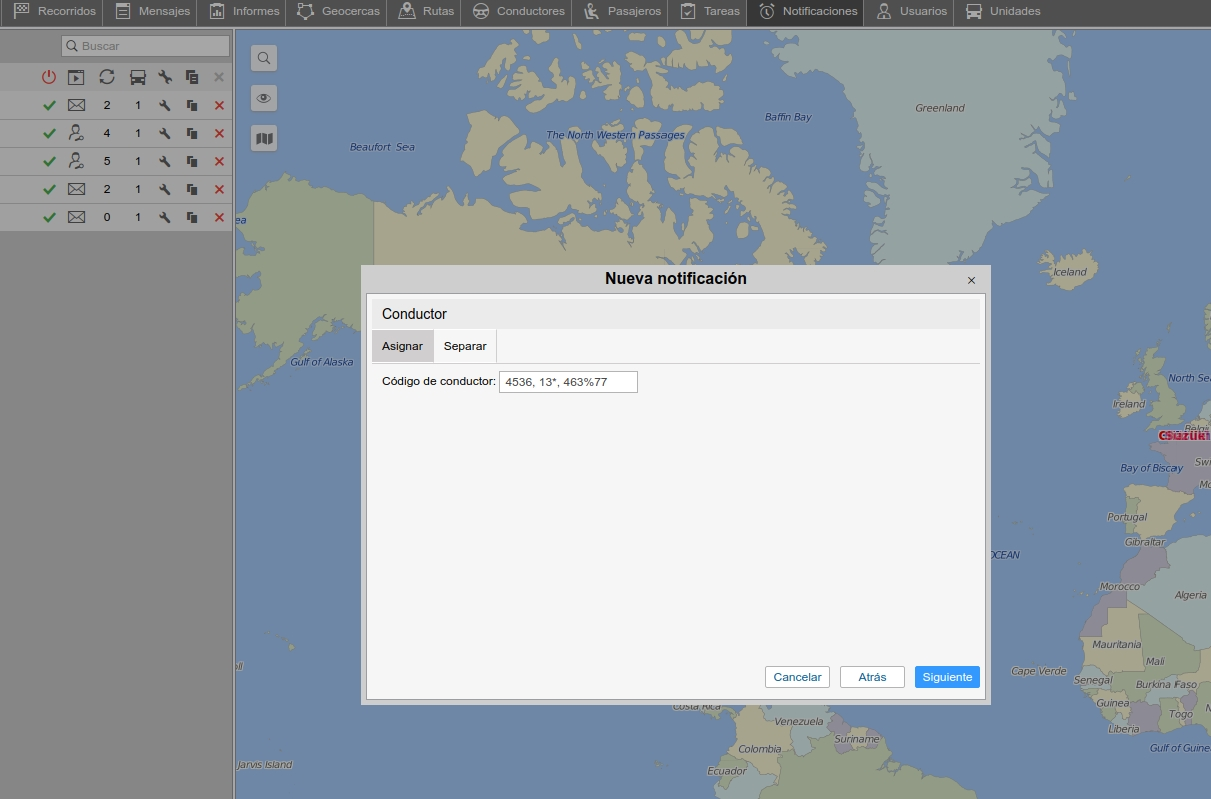
Task: Disable the third notification via green checkmark
Action: pyautogui.click(x=49, y=161)
